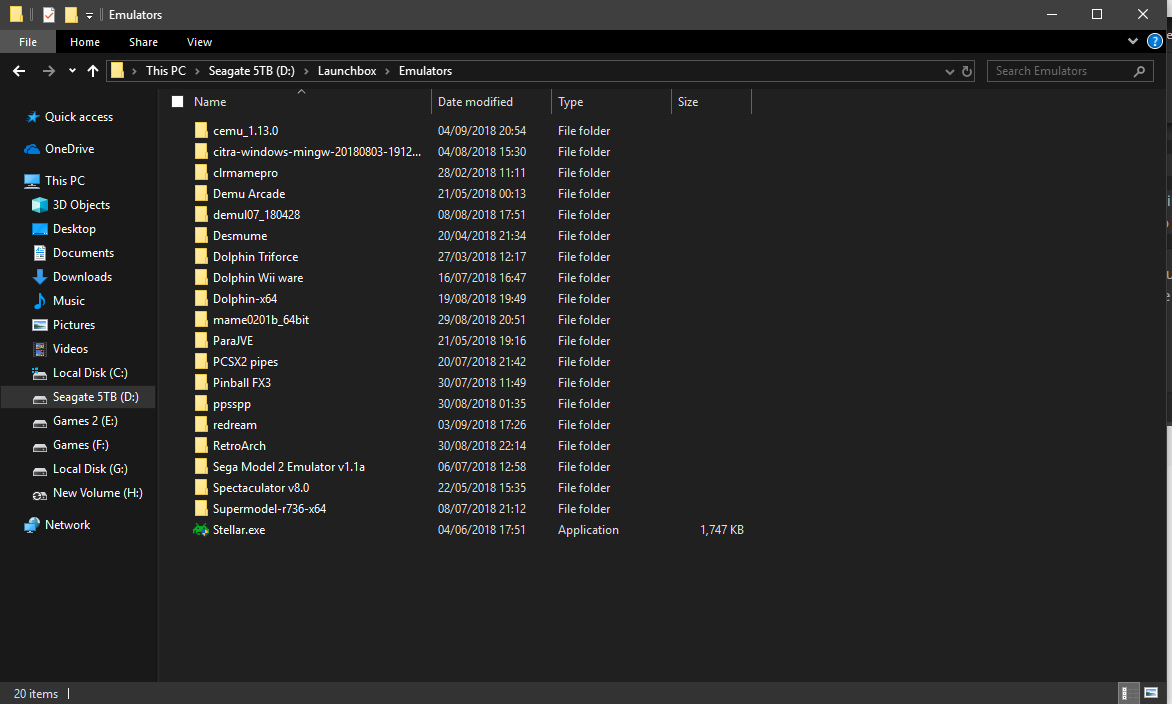
Task: Click the Properties quick access toolbar icon
Action: (49, 14)
